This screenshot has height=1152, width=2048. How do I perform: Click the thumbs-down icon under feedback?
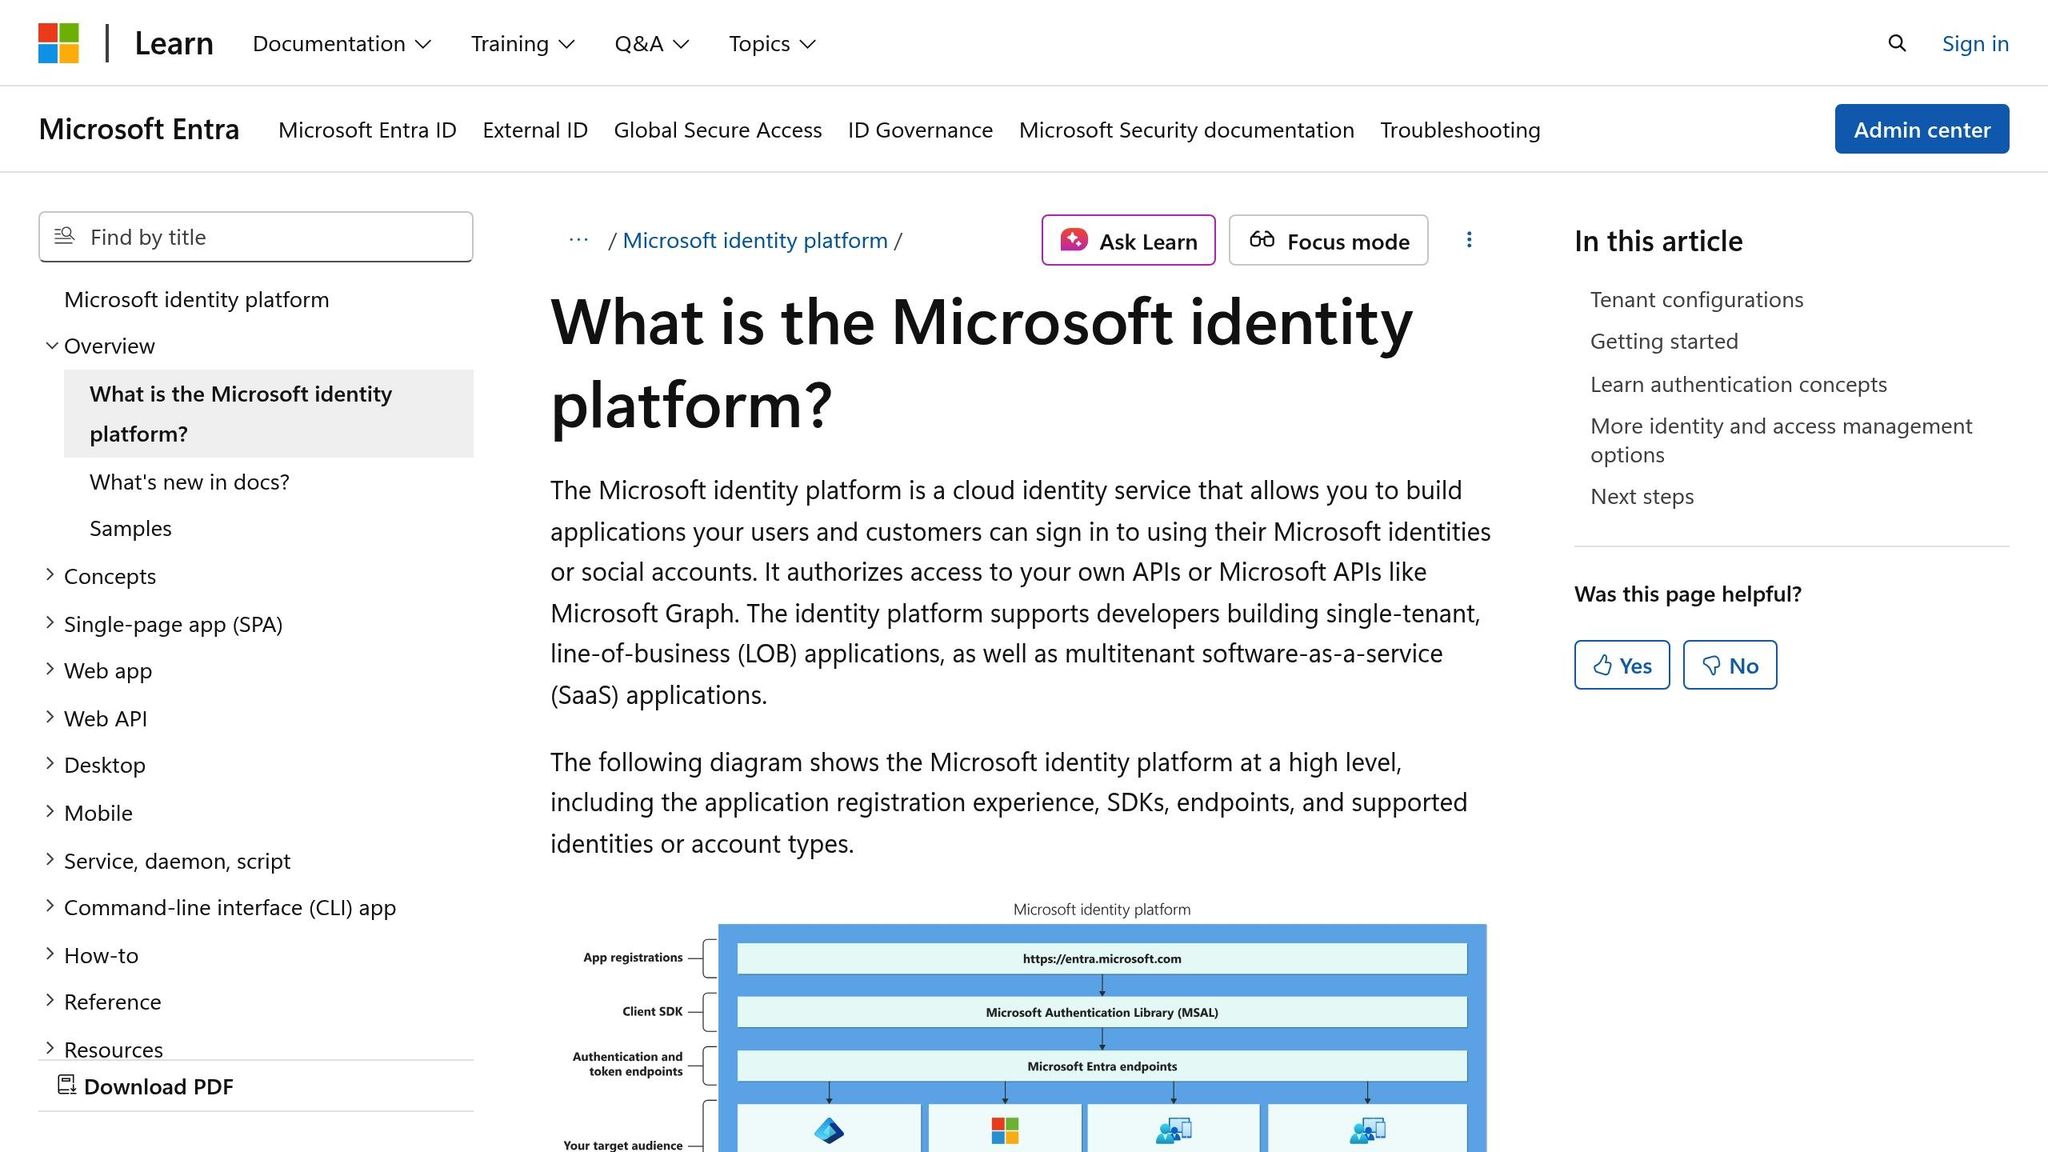point(1713,664)
